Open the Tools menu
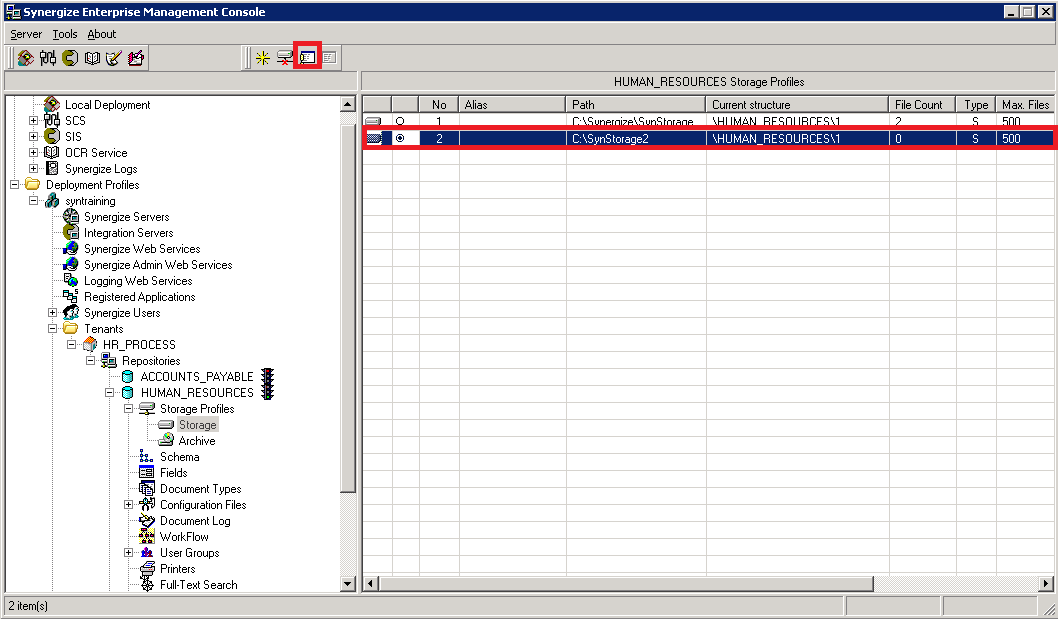The image size is (1058, 619). pos(65,34)
